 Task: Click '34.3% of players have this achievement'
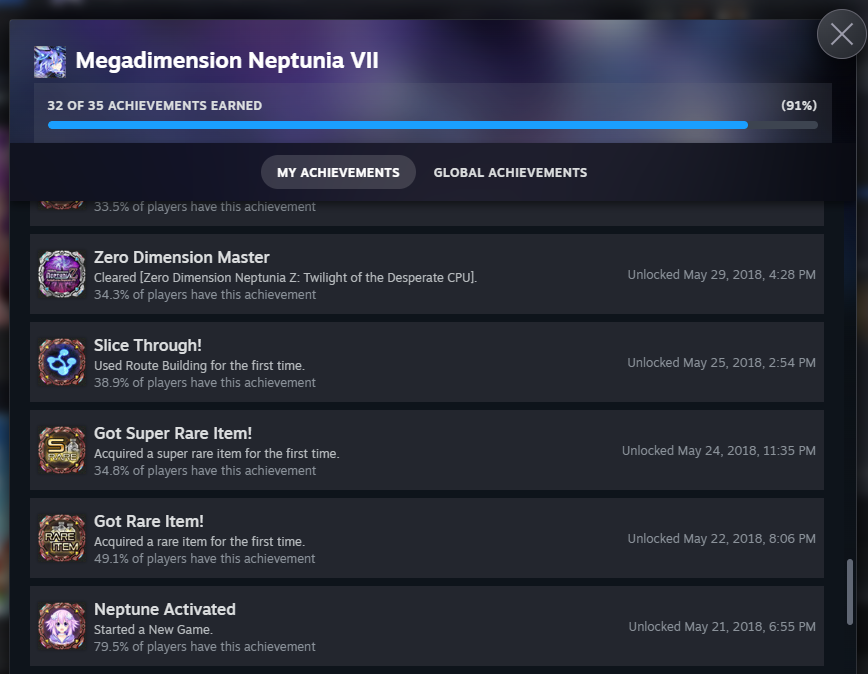tap(205, 295)
